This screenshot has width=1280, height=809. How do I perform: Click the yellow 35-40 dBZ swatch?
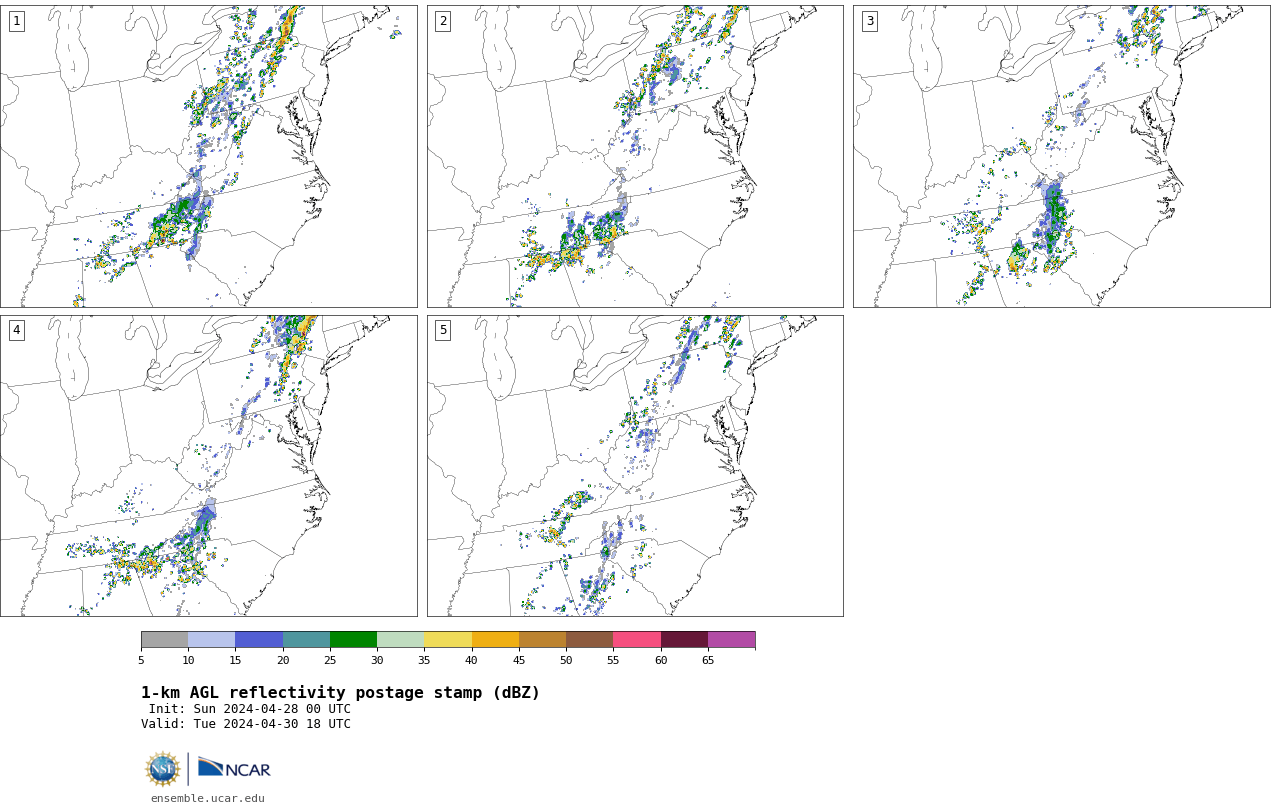448,640
